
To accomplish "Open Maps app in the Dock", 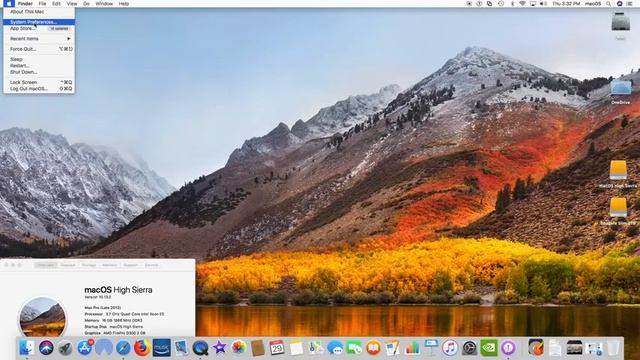I will 316,348.
